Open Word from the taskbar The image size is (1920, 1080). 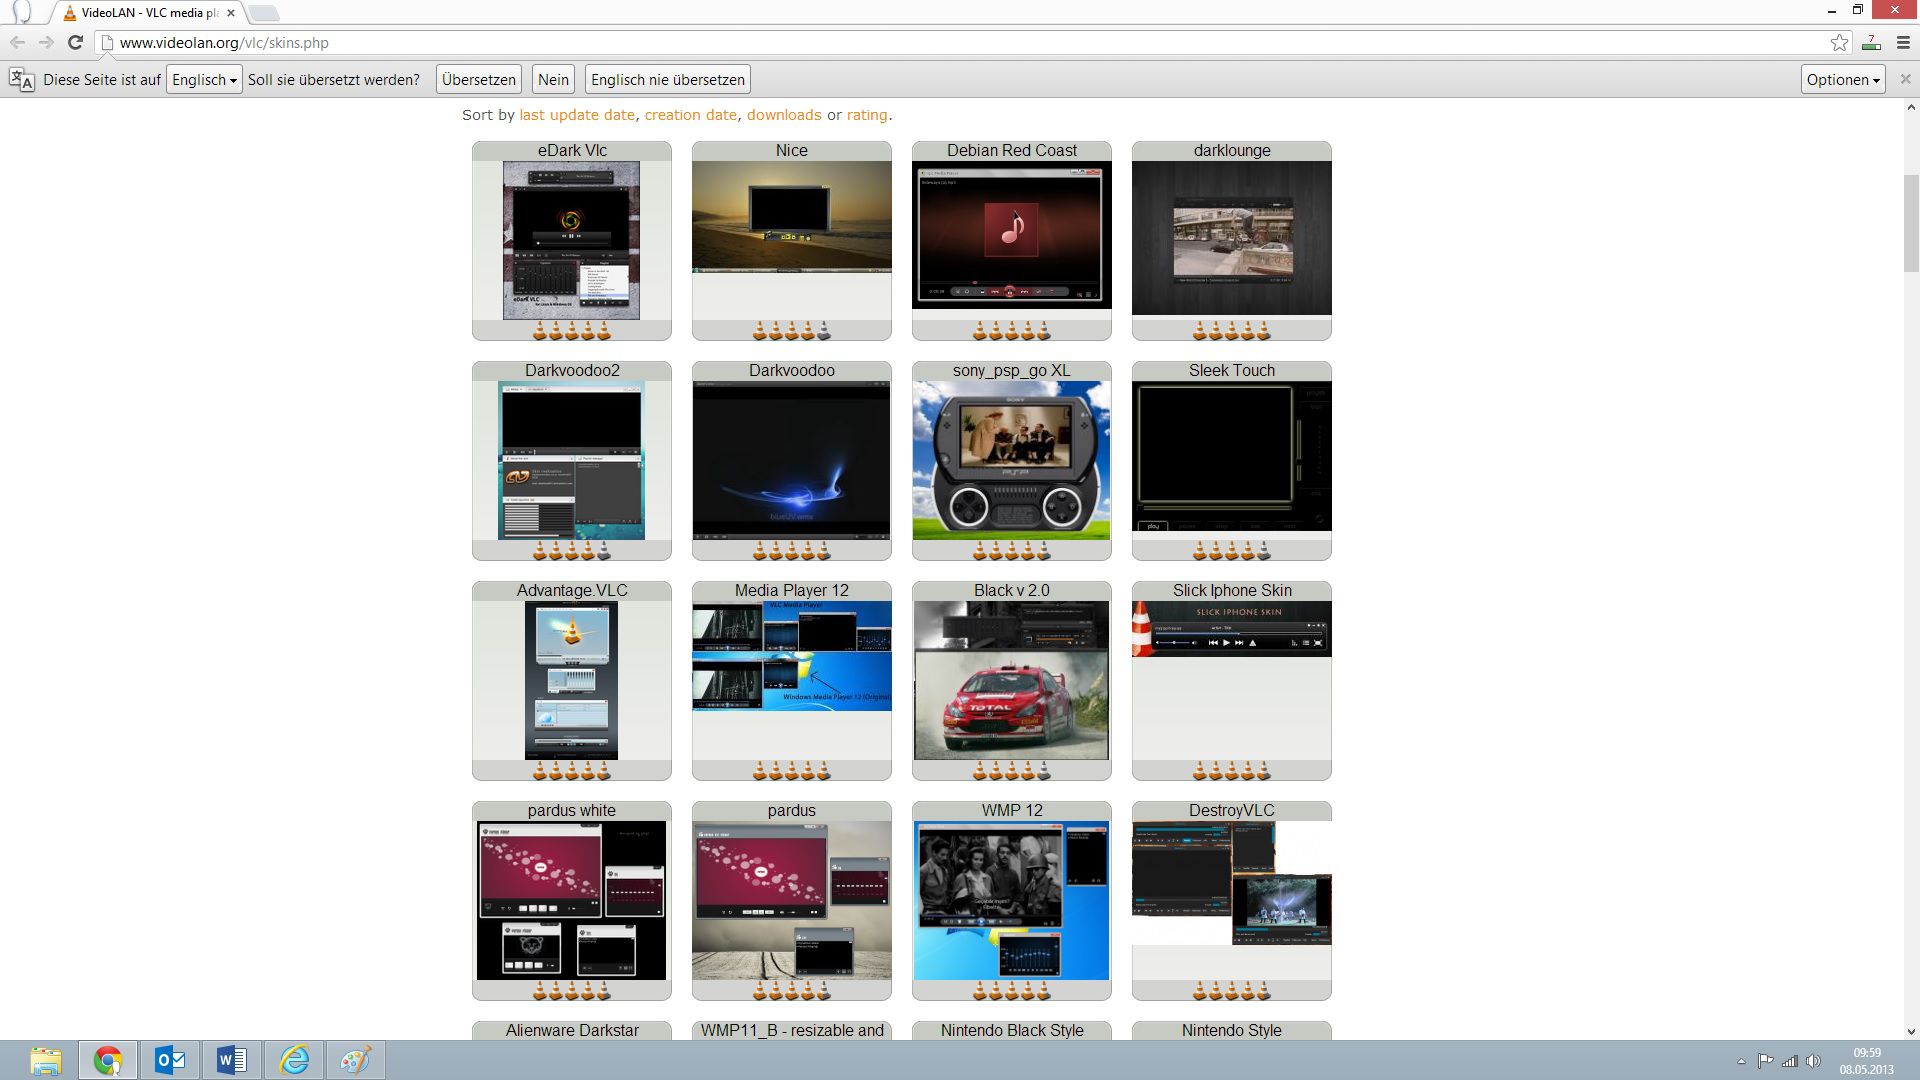coord(232,1060)
